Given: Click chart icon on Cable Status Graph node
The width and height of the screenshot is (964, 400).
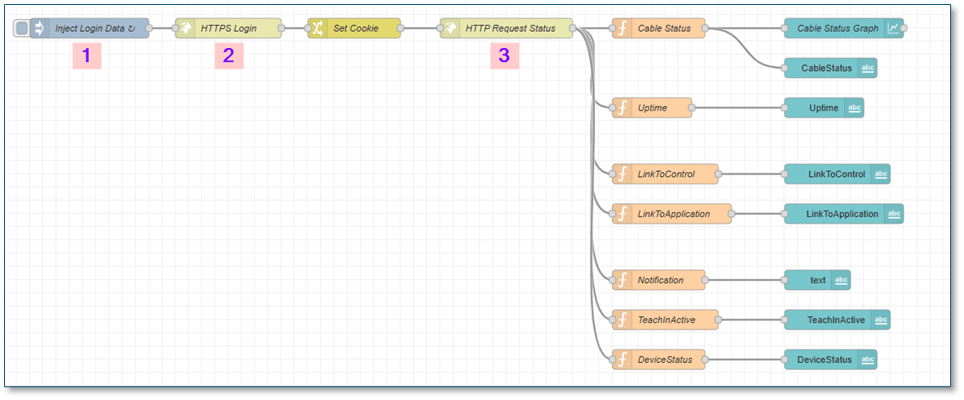Looking at the screenshot, I should click(893, 28).
